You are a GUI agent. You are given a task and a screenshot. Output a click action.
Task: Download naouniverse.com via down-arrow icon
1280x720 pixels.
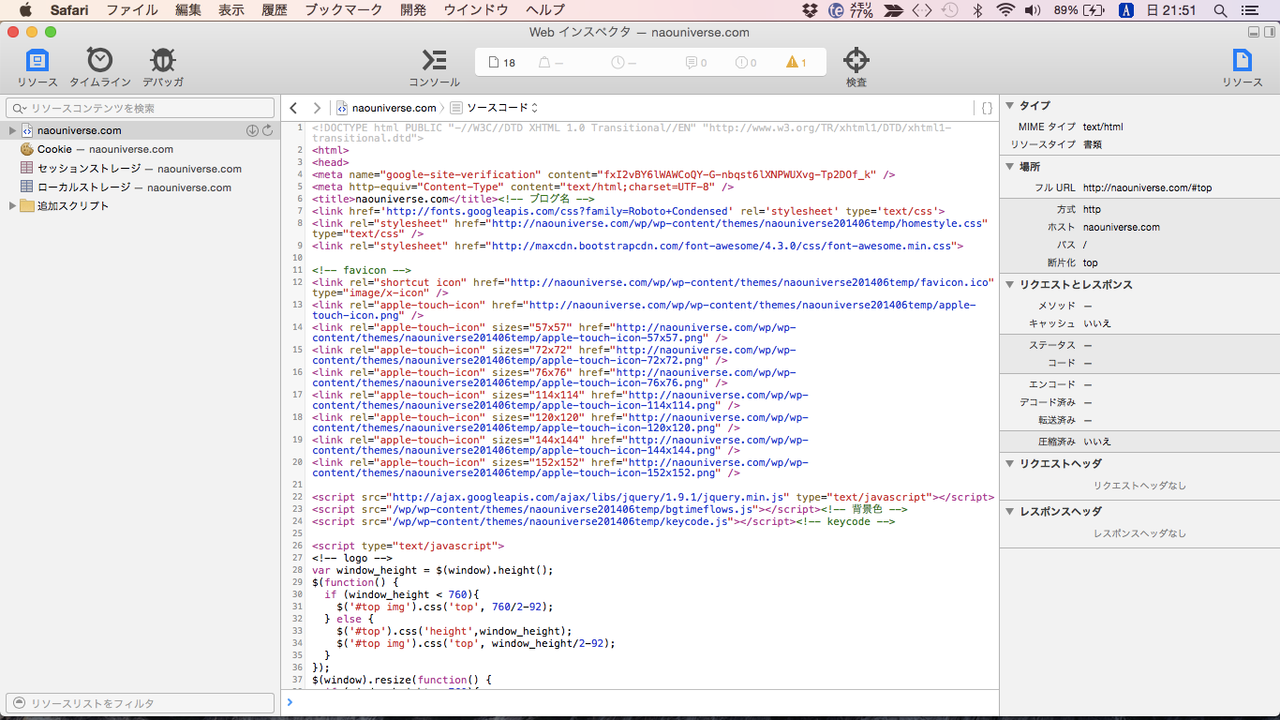click(x=251, y=130)
